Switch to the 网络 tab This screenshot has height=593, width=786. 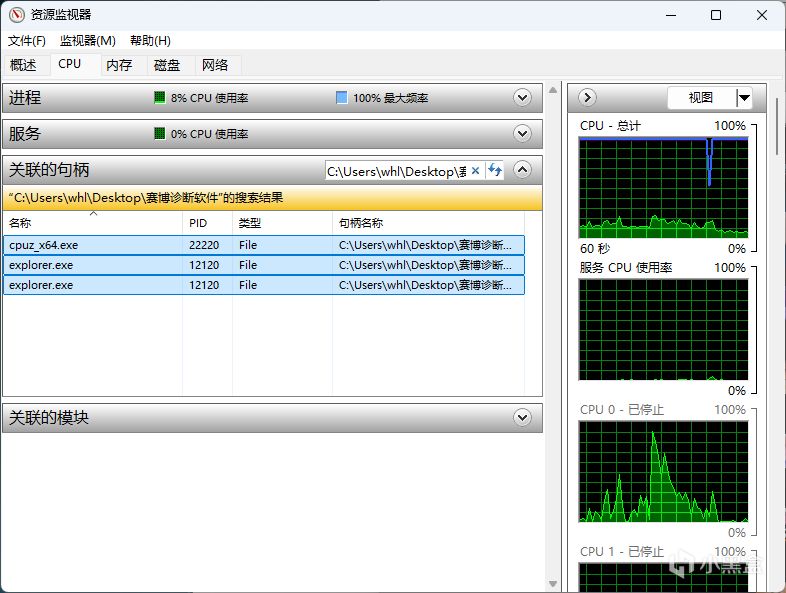pyautogui.click(x=215, y=65)
